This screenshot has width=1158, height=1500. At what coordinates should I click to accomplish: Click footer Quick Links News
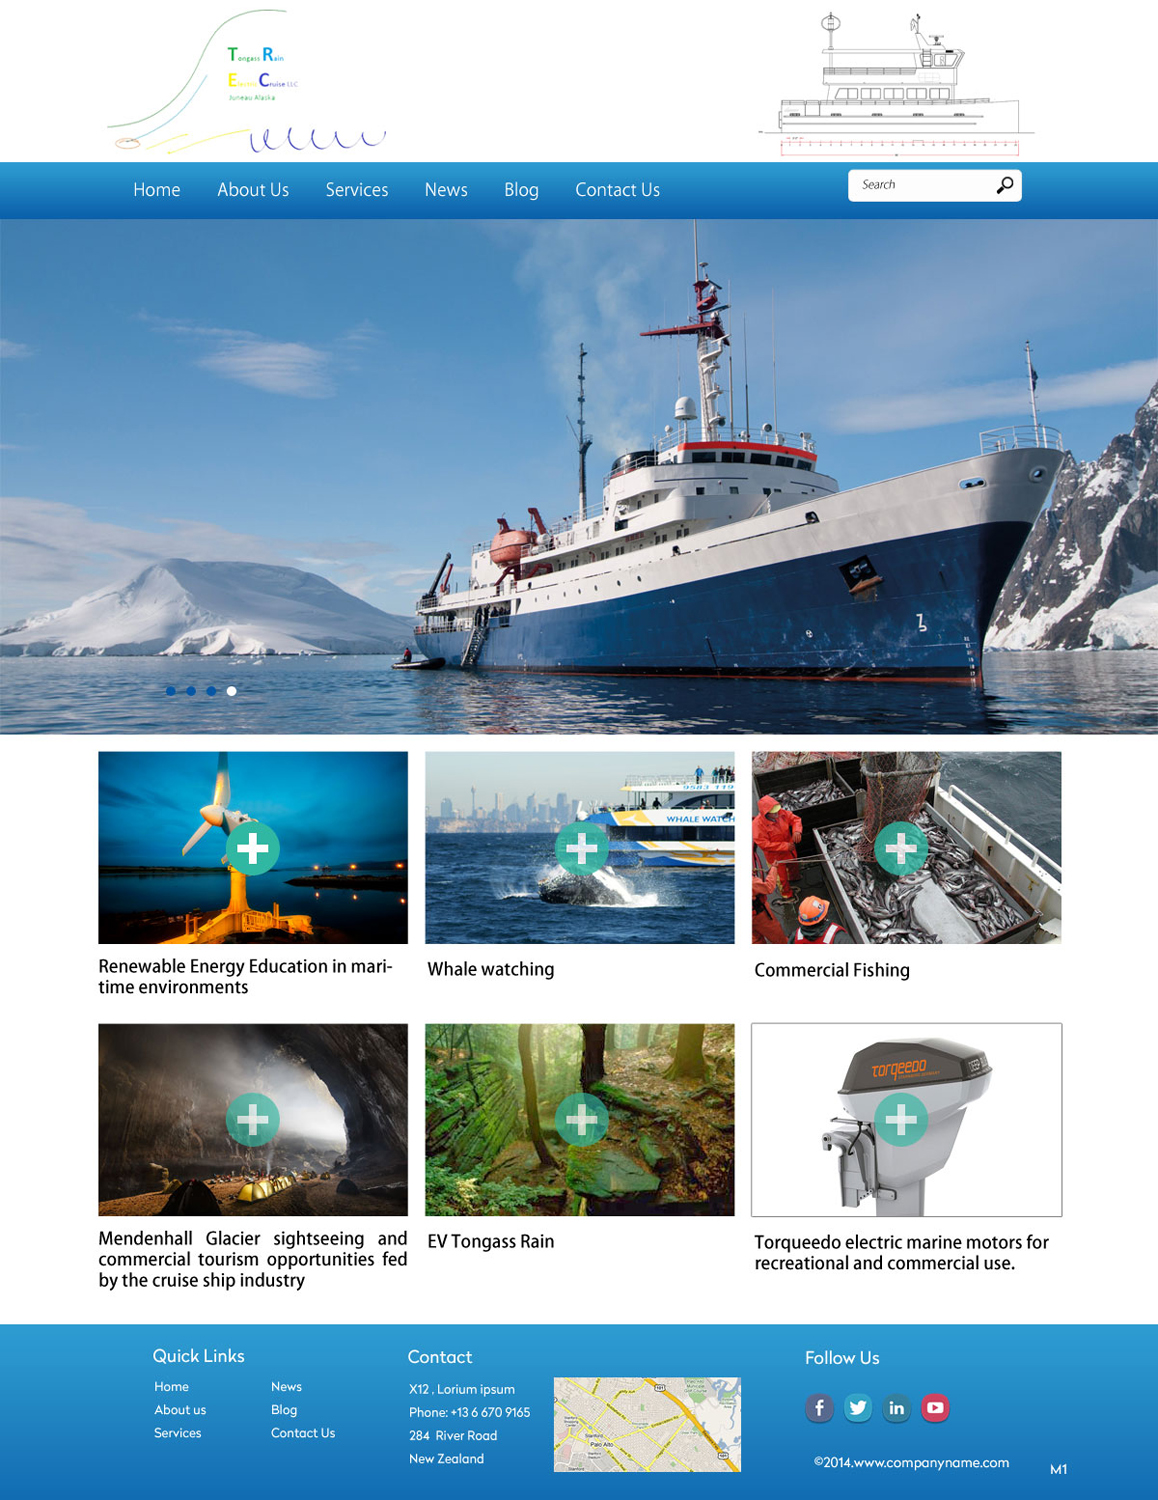pos(286,1386)
